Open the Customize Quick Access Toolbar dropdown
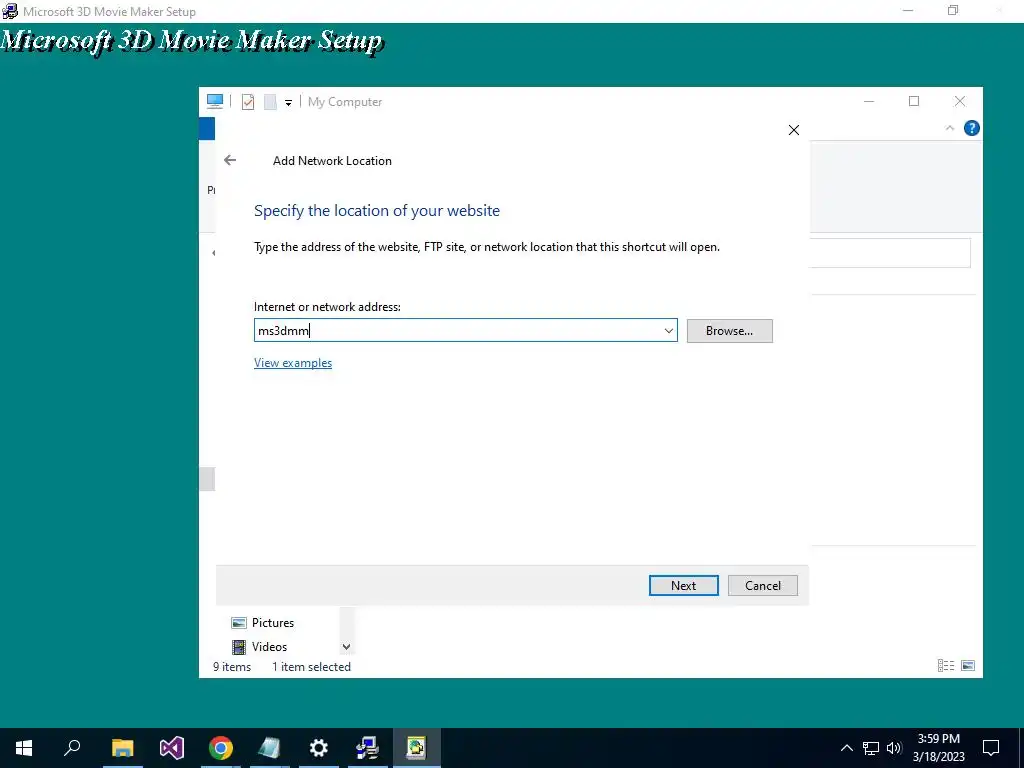This screenshot has width=1024, height=768. coord(288,103)
